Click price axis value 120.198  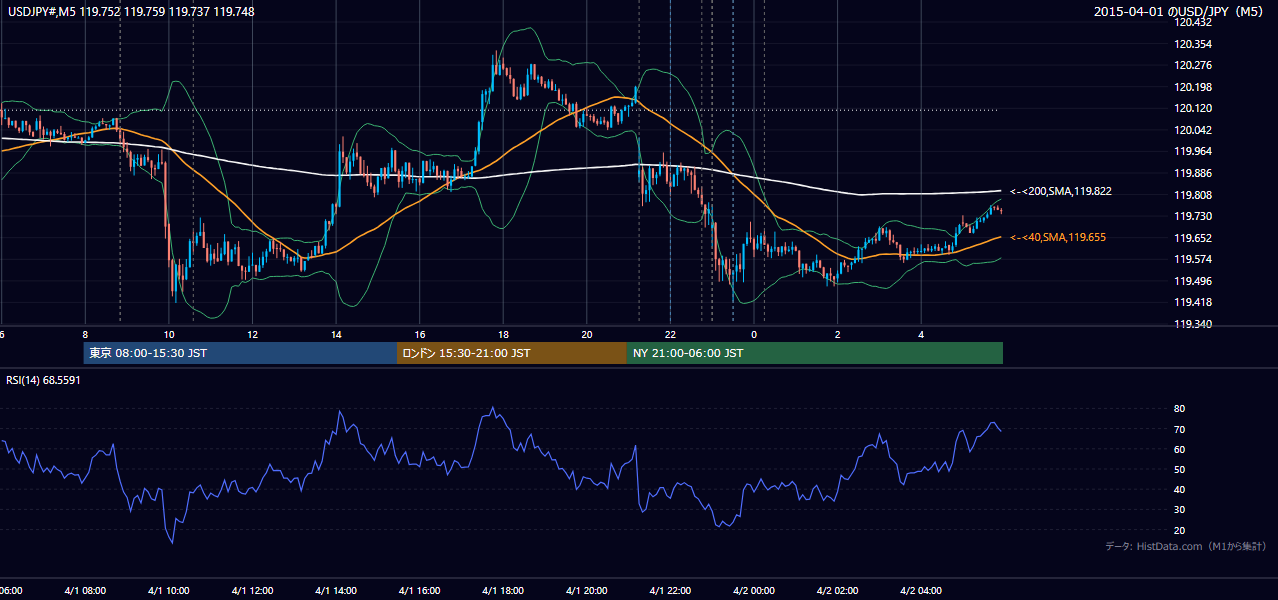coord(1192,87)
